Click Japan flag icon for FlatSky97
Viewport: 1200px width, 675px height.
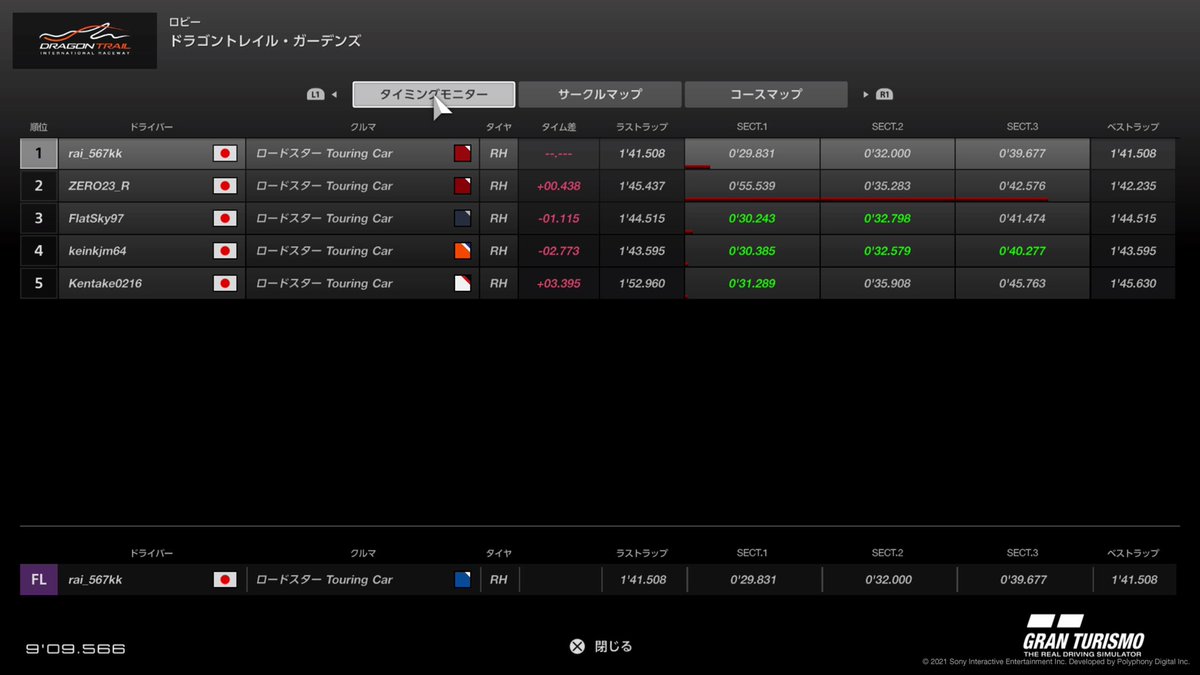225,218
